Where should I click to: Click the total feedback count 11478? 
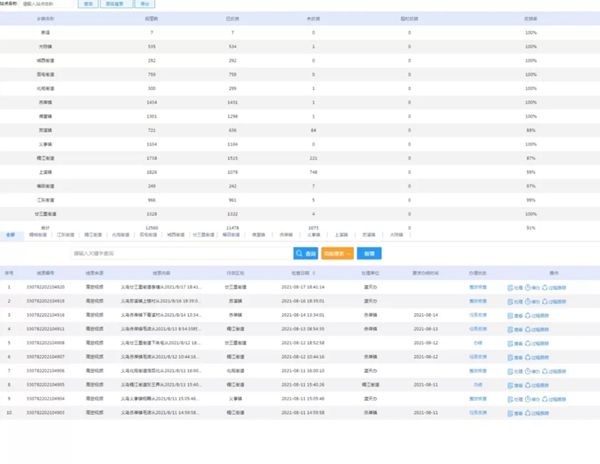point(233,228)
